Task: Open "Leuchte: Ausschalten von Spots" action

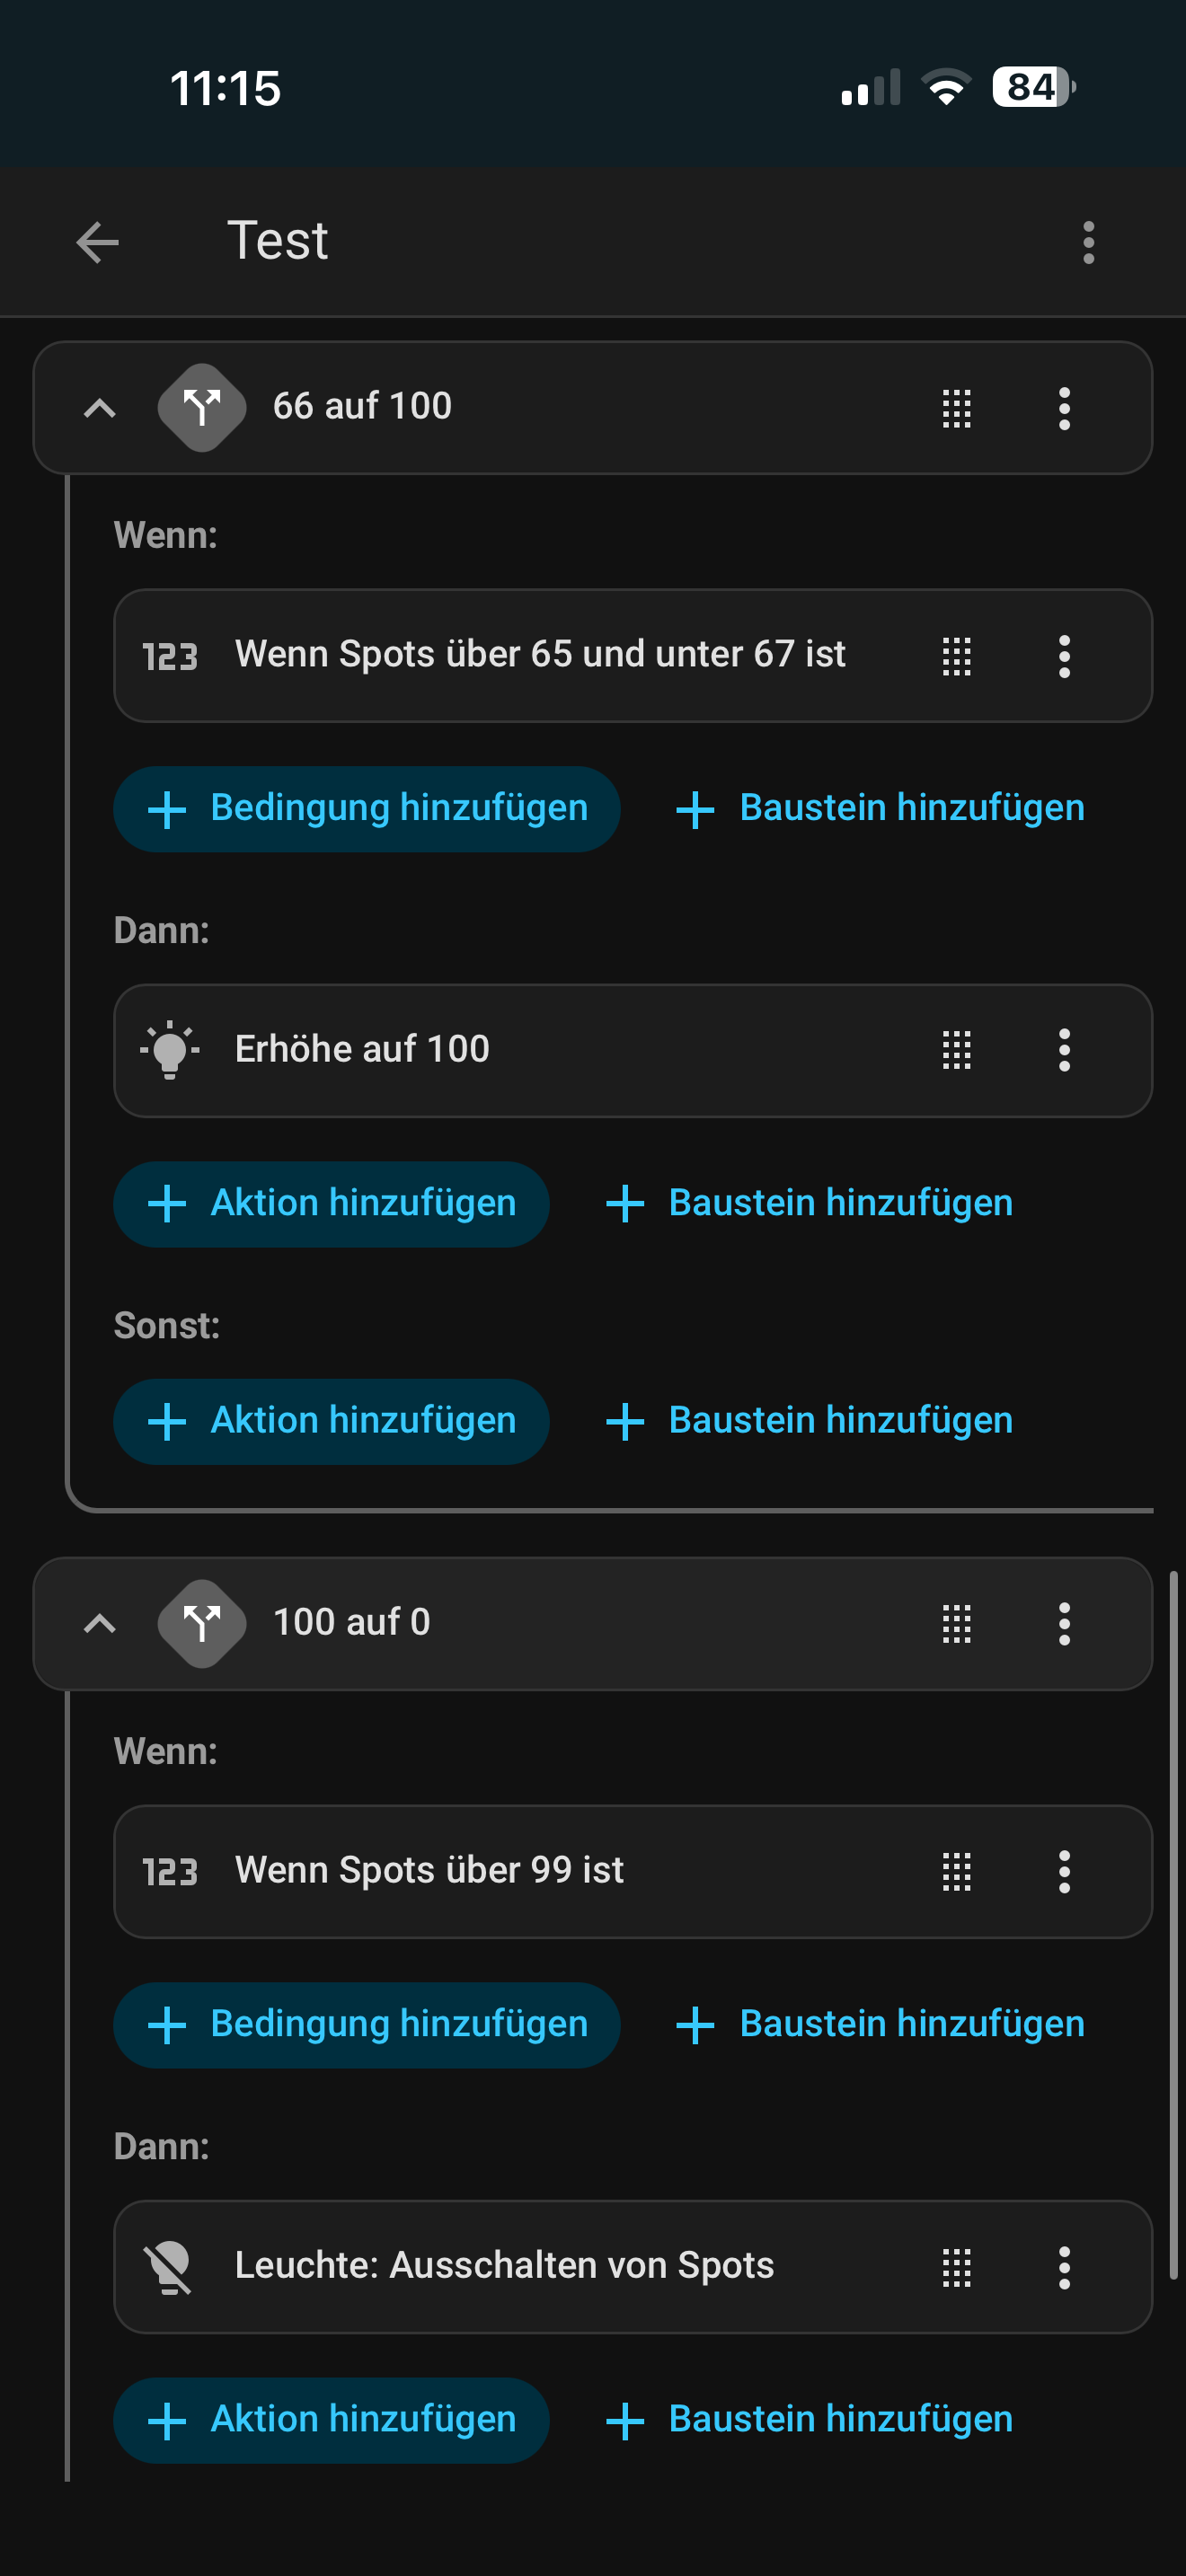Action: pos(504,2266)
